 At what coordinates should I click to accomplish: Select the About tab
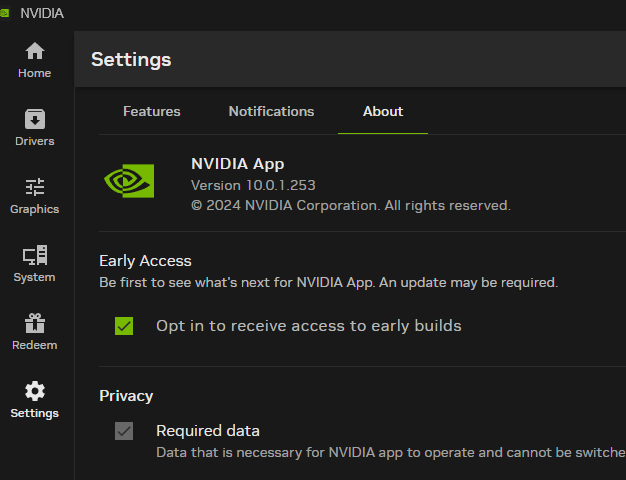pos(383,111)
